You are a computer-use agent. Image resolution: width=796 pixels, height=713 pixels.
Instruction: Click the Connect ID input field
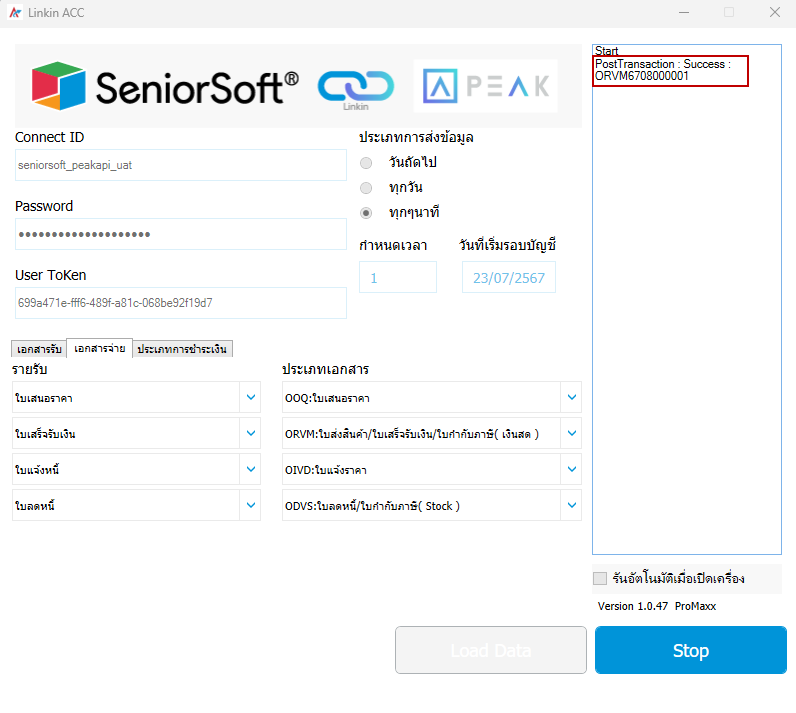tap(181, 165)
